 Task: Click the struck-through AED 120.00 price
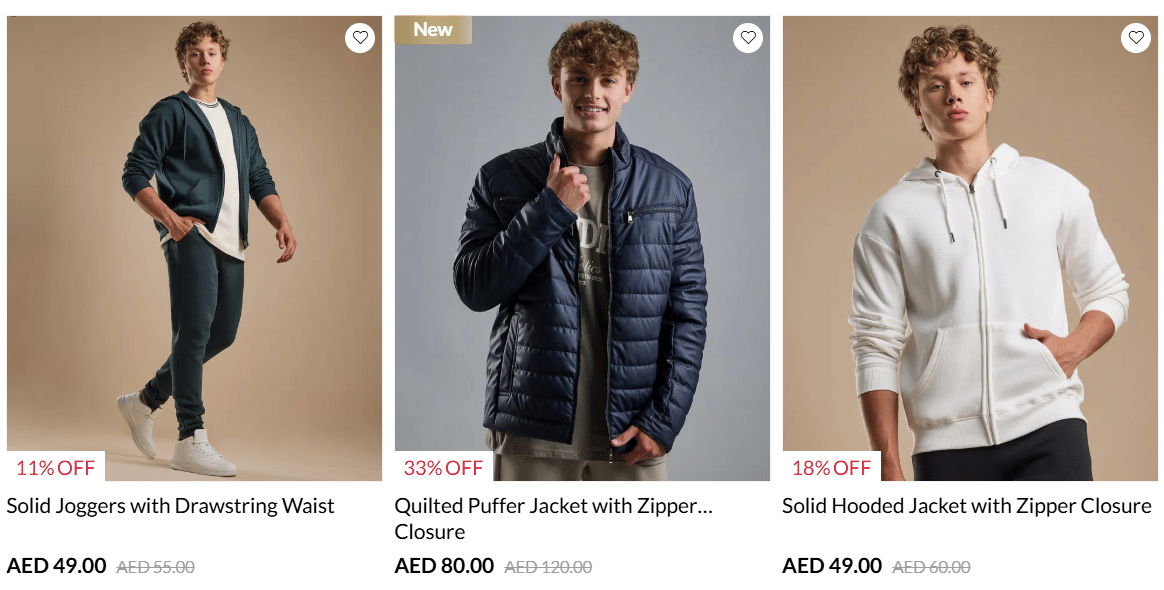(x=548, y=567)
